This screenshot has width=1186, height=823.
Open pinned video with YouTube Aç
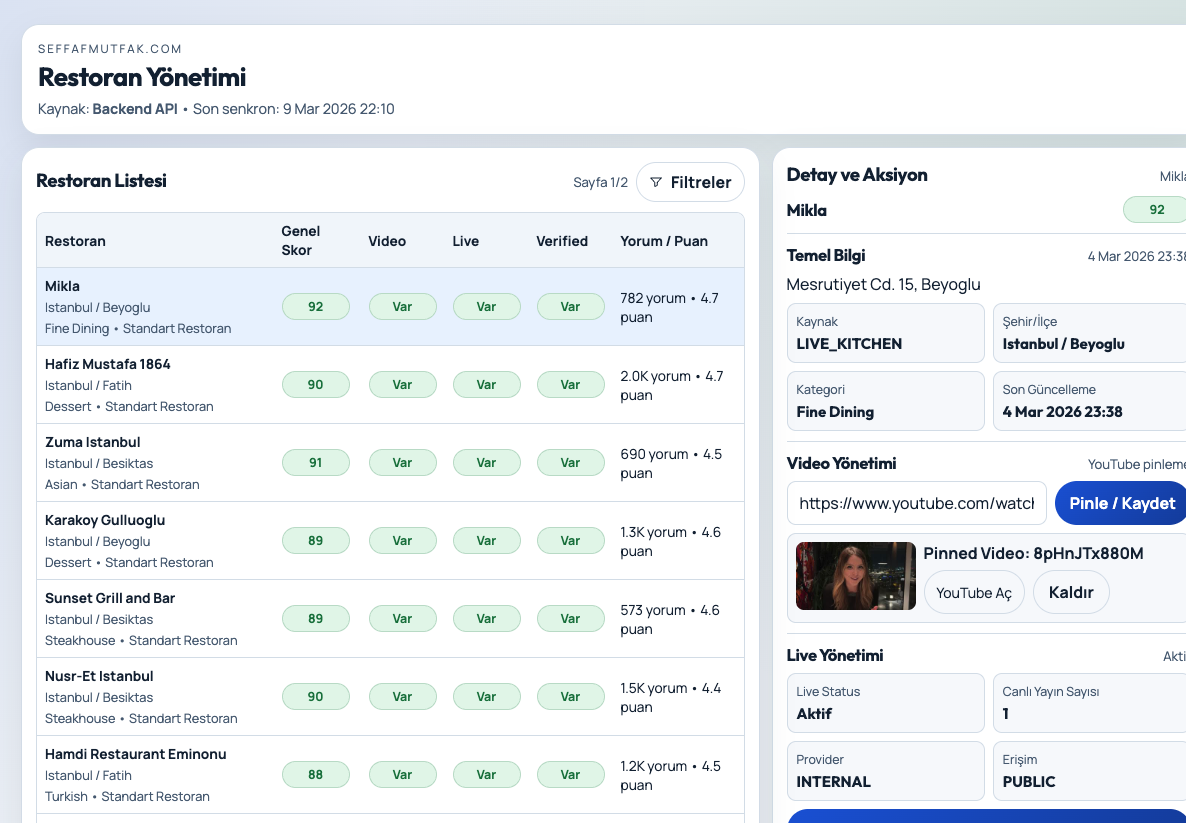click(x=973, y=592)
